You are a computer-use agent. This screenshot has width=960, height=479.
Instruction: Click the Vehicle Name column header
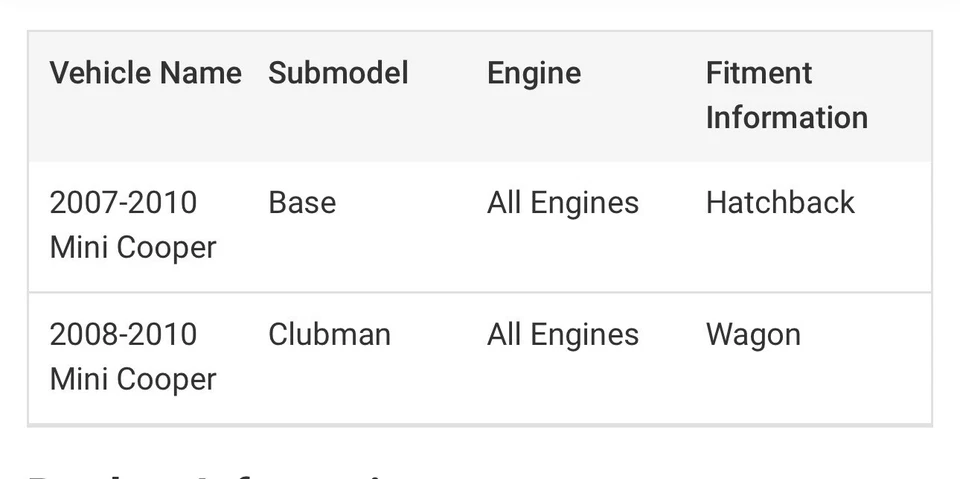point(145,73)
